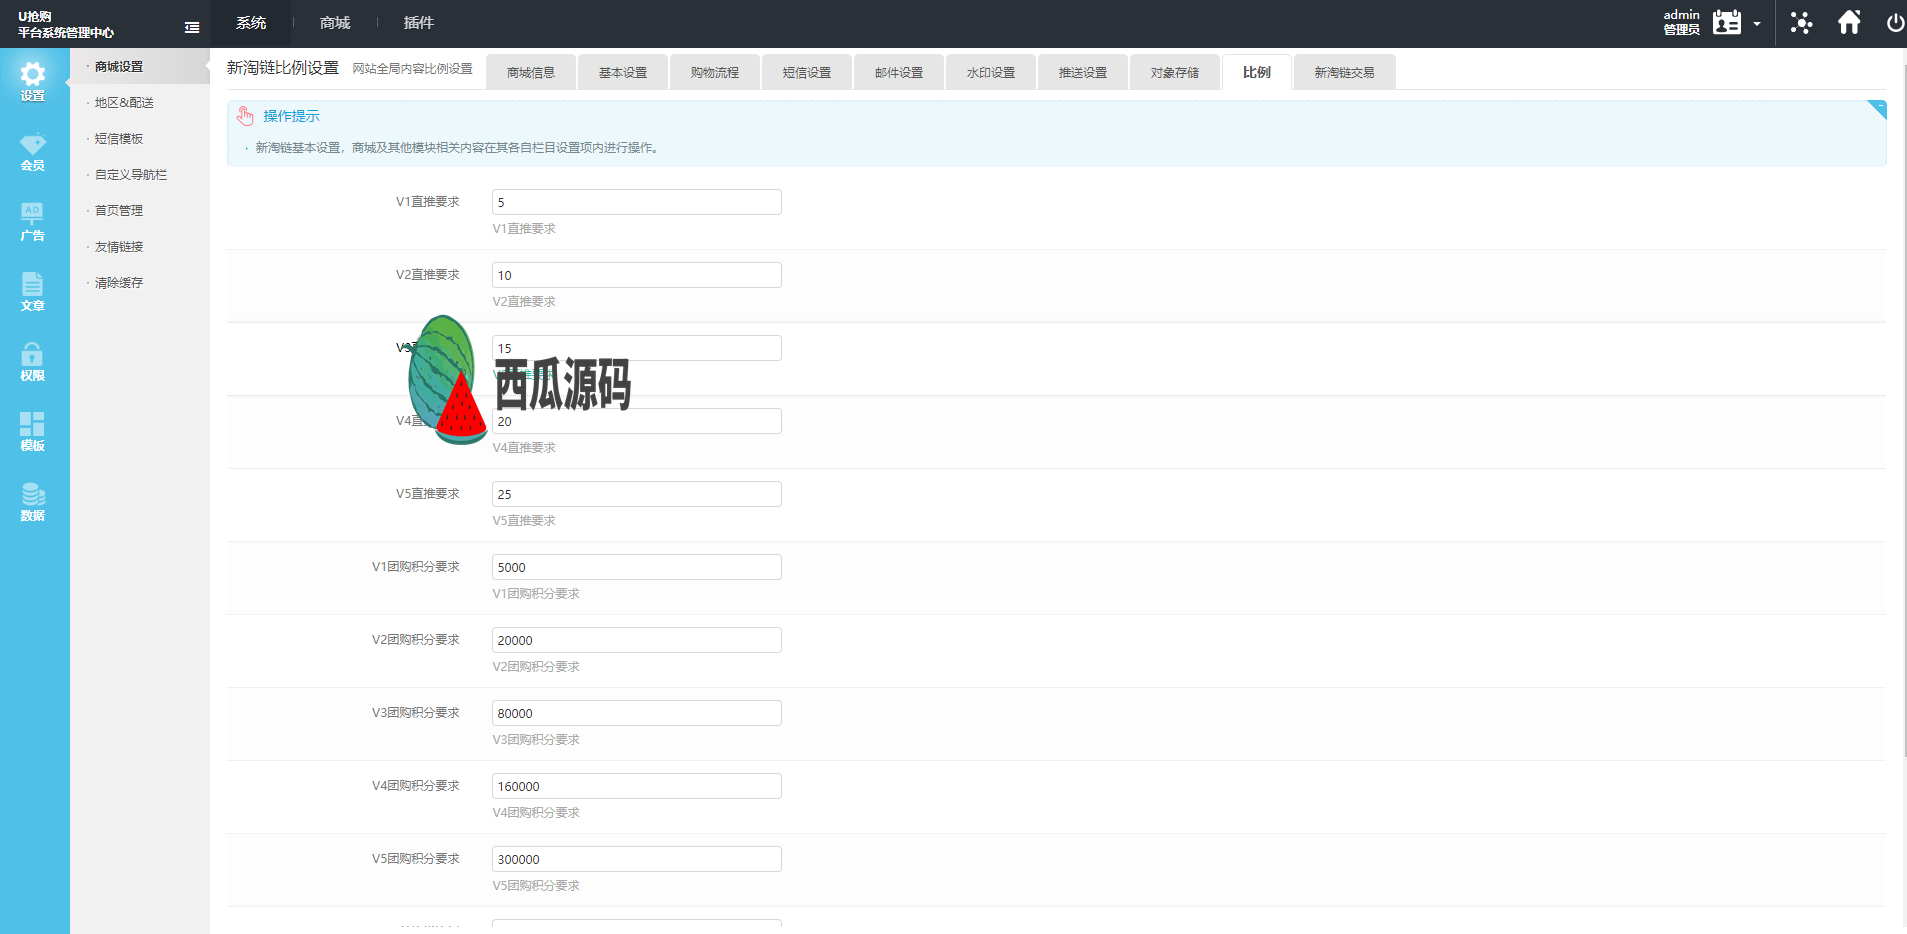The image size is (1907, 934).
Task: Click the V3团购积分要求 input field
Action: (637, 713)
